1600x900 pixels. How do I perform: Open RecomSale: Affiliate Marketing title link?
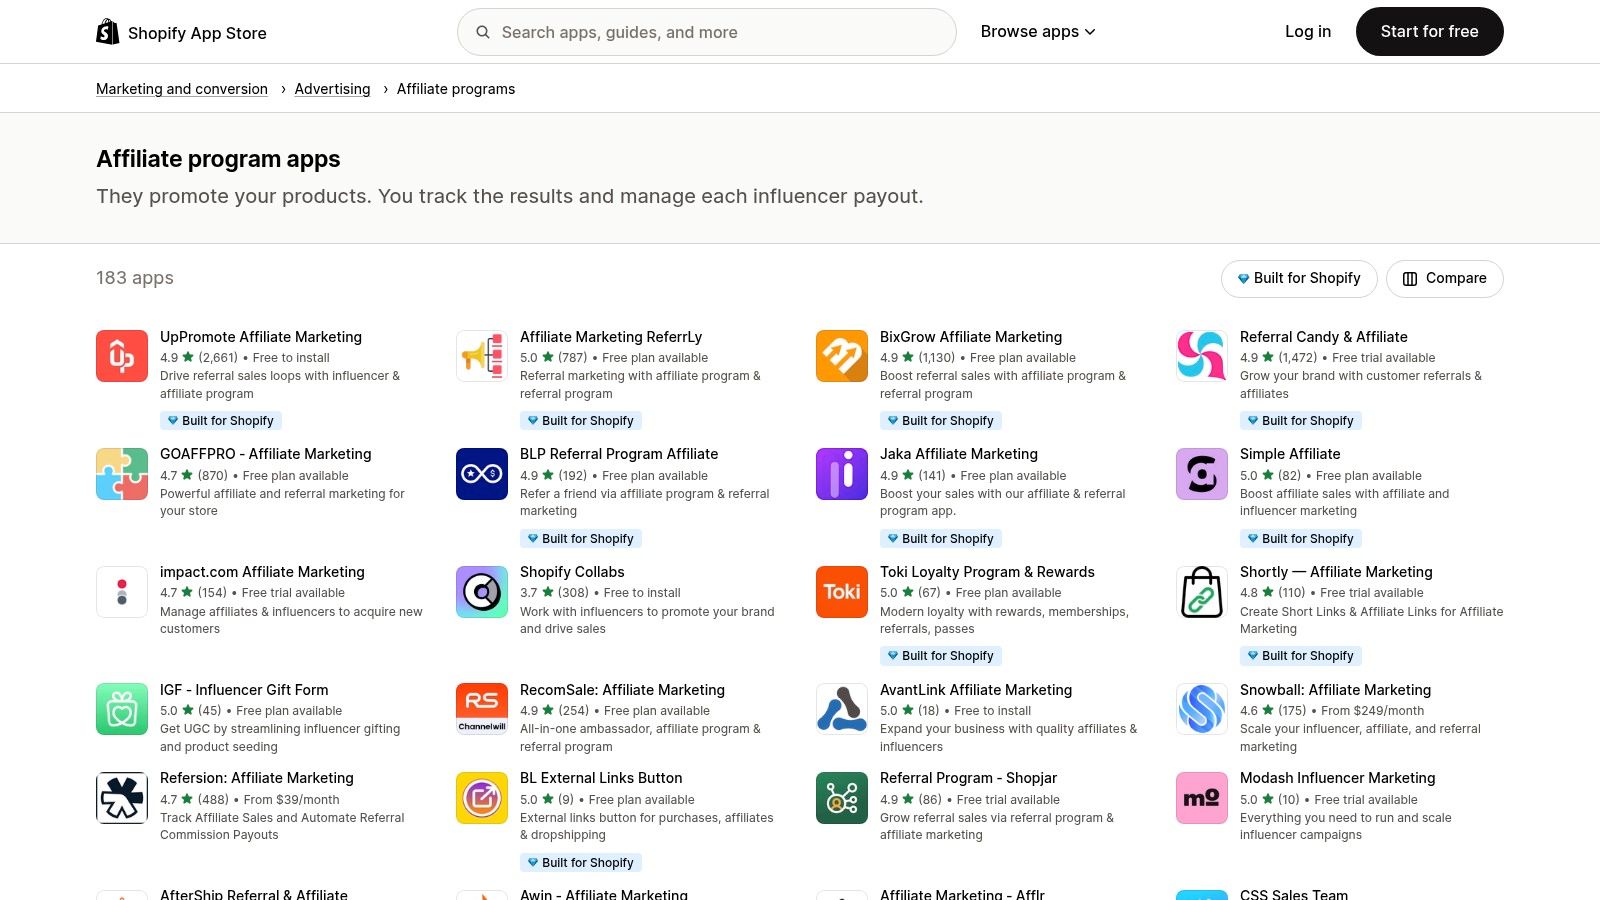[x=622, y=690]
